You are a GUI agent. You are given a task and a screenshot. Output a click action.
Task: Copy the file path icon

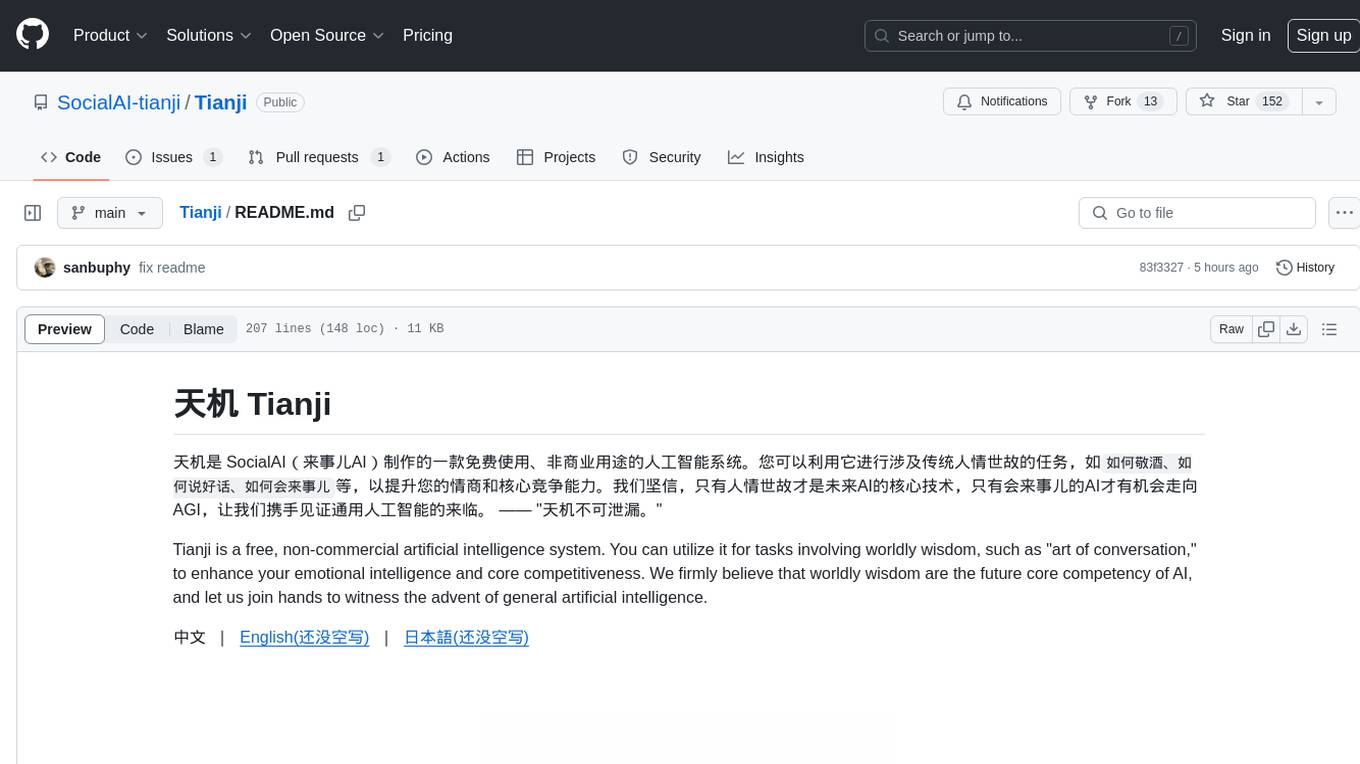[356, 213]
